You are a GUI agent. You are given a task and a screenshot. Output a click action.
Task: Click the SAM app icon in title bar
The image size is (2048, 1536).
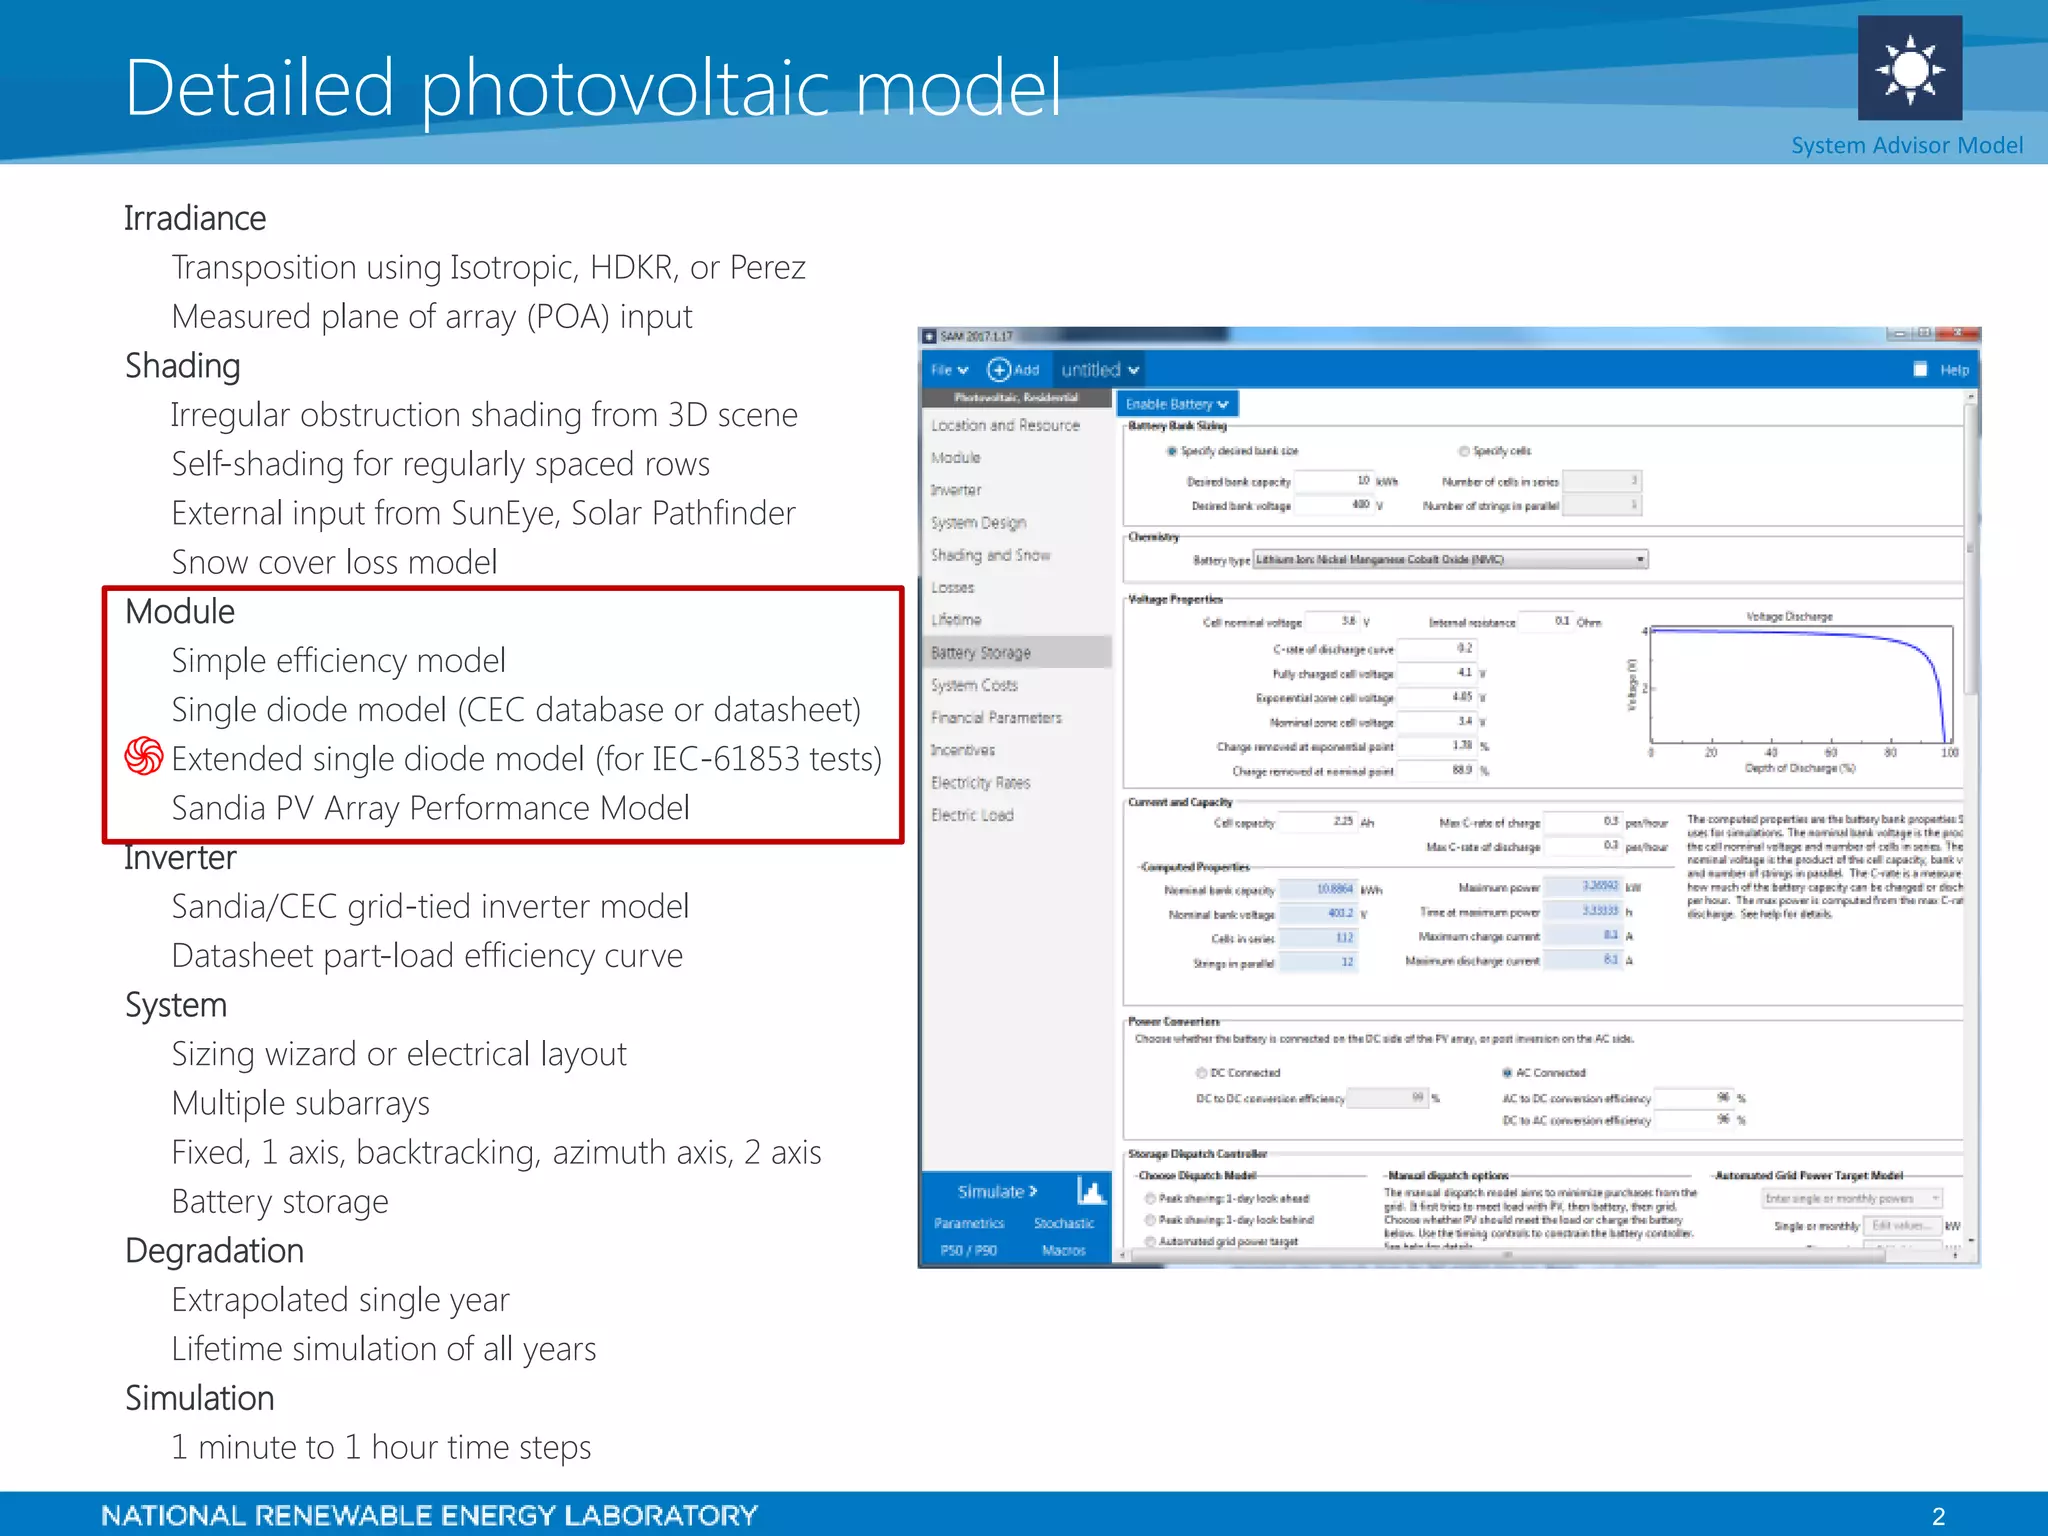pos(929,337)
